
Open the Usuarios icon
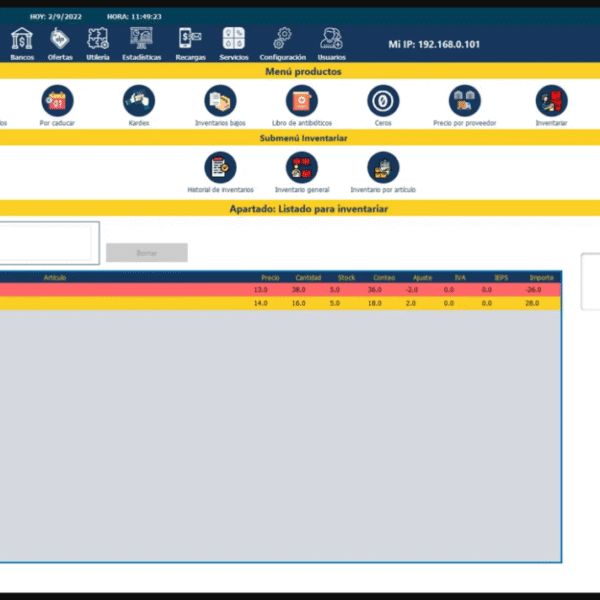[x=331, y=39]
